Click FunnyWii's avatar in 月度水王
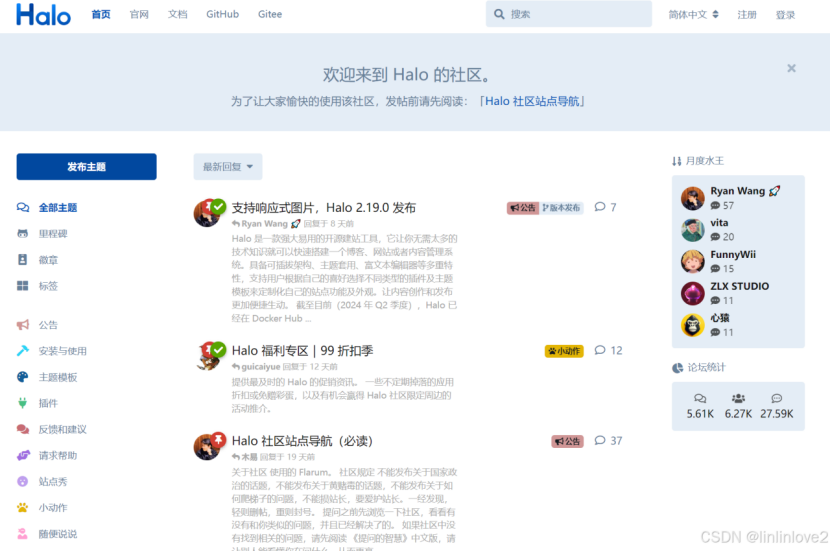 [692, 261]
